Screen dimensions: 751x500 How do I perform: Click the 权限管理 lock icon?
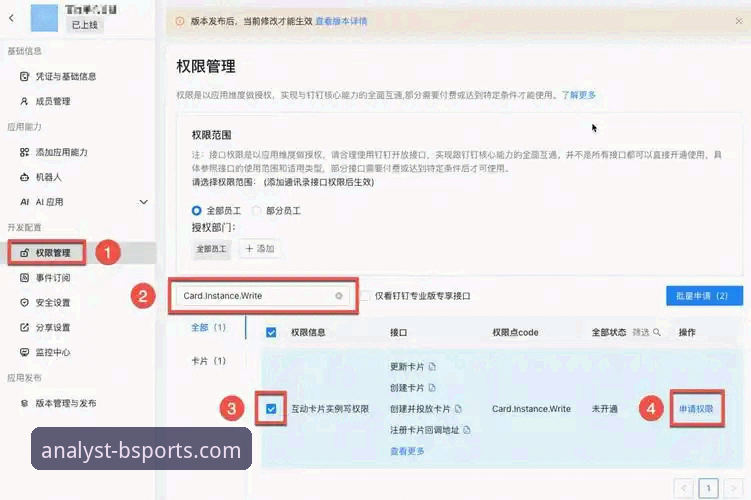[24, 253]
